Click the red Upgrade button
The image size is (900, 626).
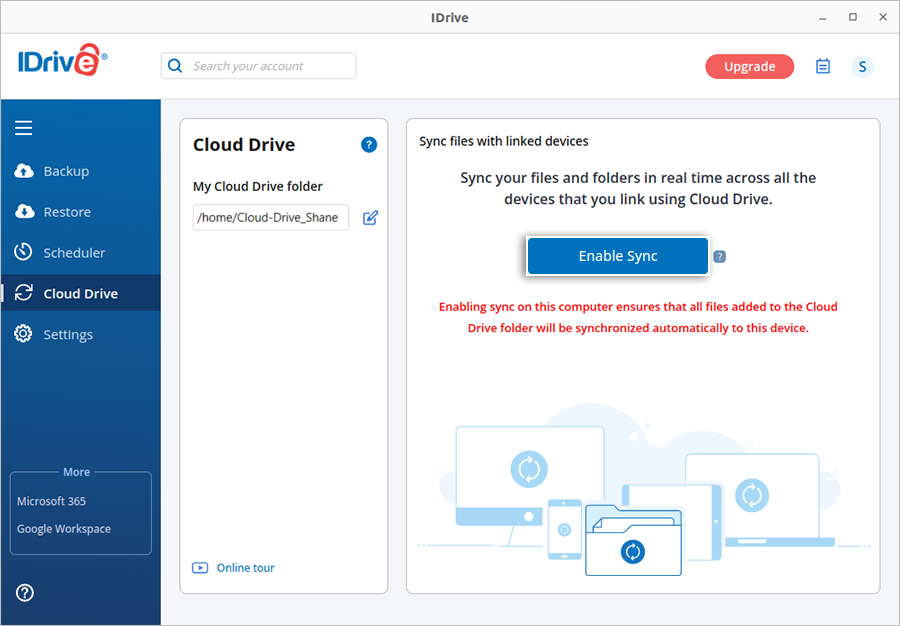pyautogui.click(x=749, y=67)
